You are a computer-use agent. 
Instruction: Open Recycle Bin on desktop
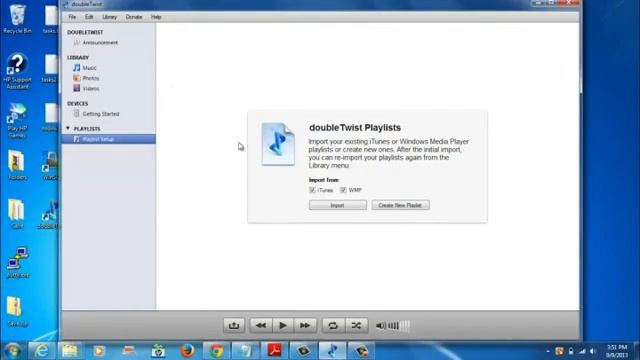pyautogui.click(x=17, y=19)
